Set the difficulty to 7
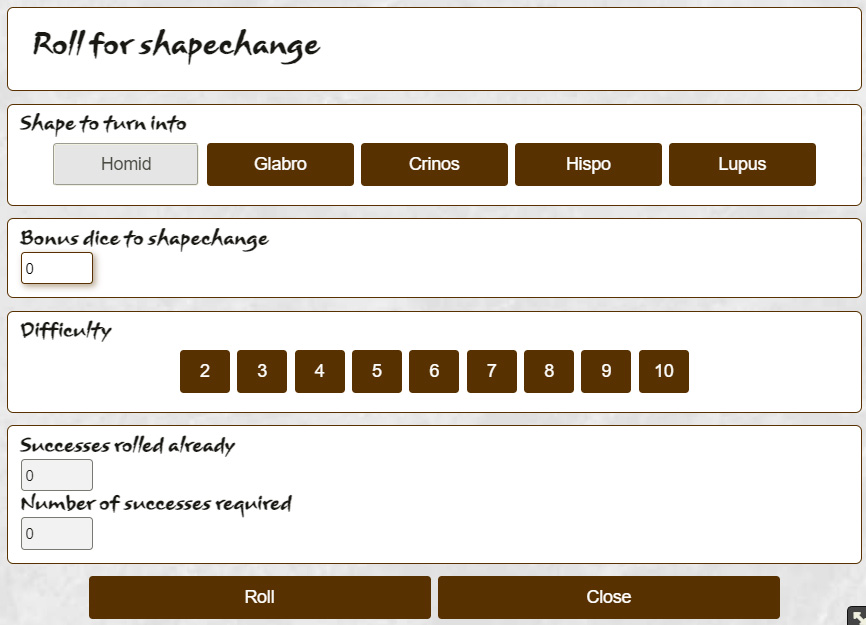 [492, 371]
